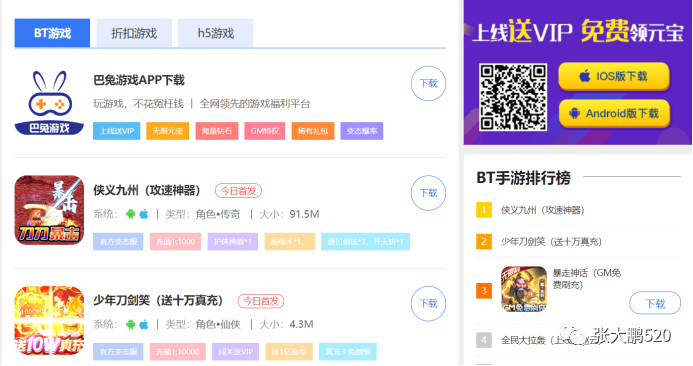Click the 稀有礼包 tag
This screenshot has width=693, height=366.
pyautogui.click(x=313, y=131)
